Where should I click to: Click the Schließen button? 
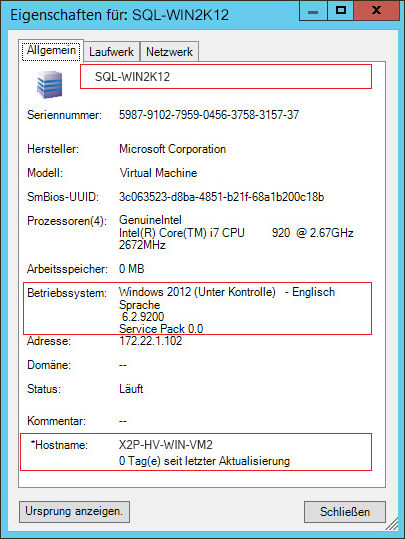345,512
